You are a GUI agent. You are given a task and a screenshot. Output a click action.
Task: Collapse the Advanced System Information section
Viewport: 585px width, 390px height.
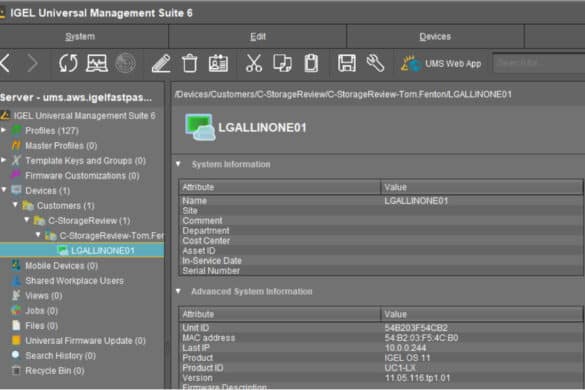178,291
